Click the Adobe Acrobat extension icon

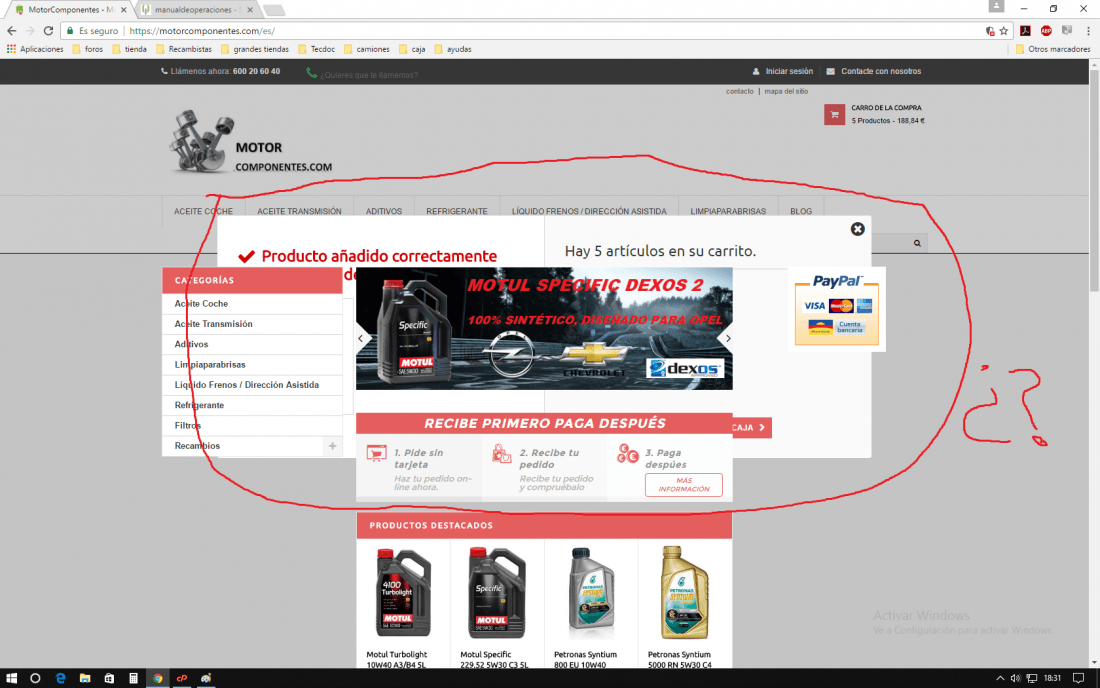click(1025, 31)
